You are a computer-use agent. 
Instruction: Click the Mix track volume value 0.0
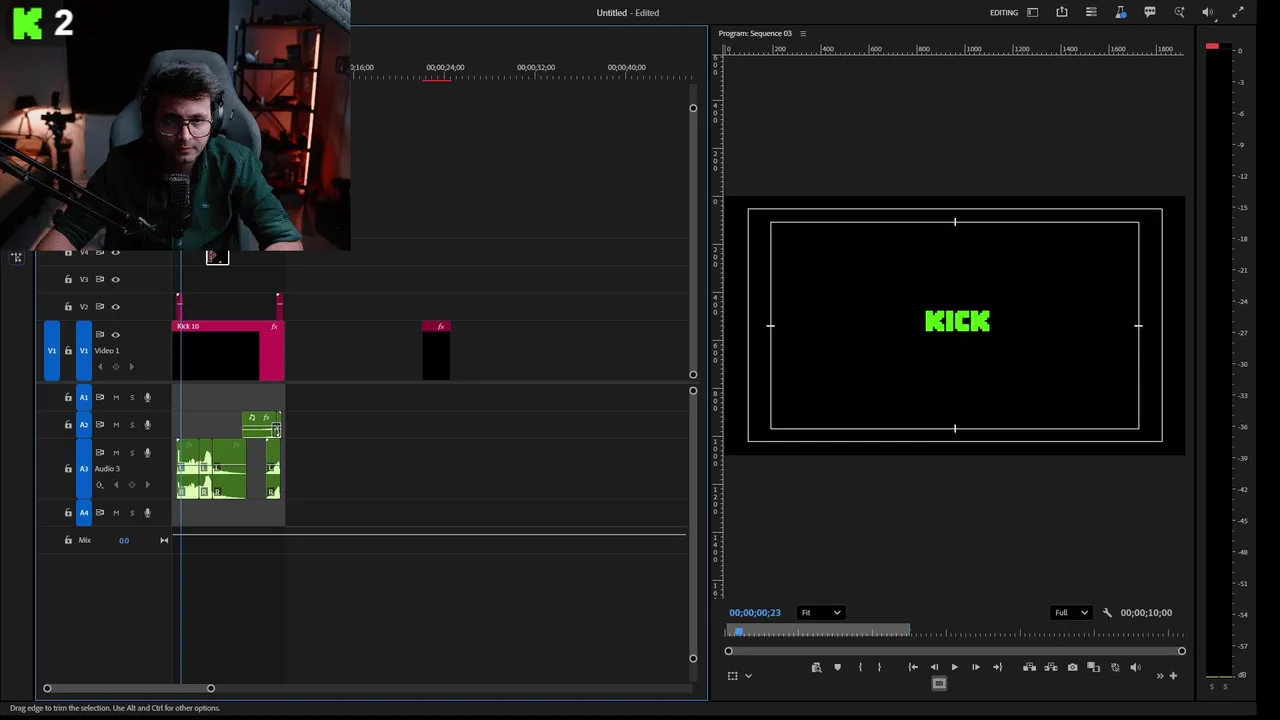[x=124, y=541]
